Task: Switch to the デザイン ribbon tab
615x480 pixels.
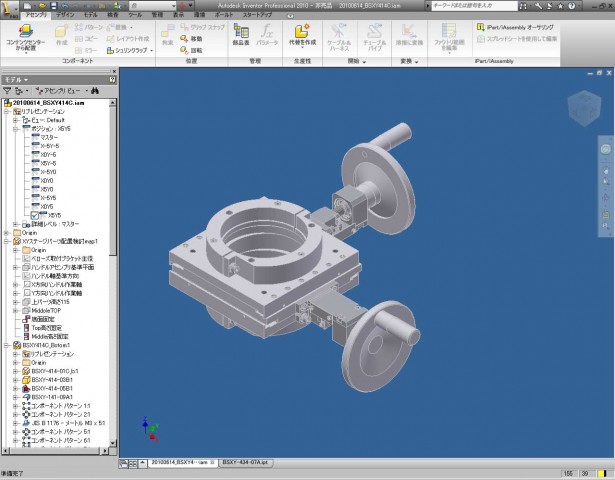Action: tap(65, 15)
